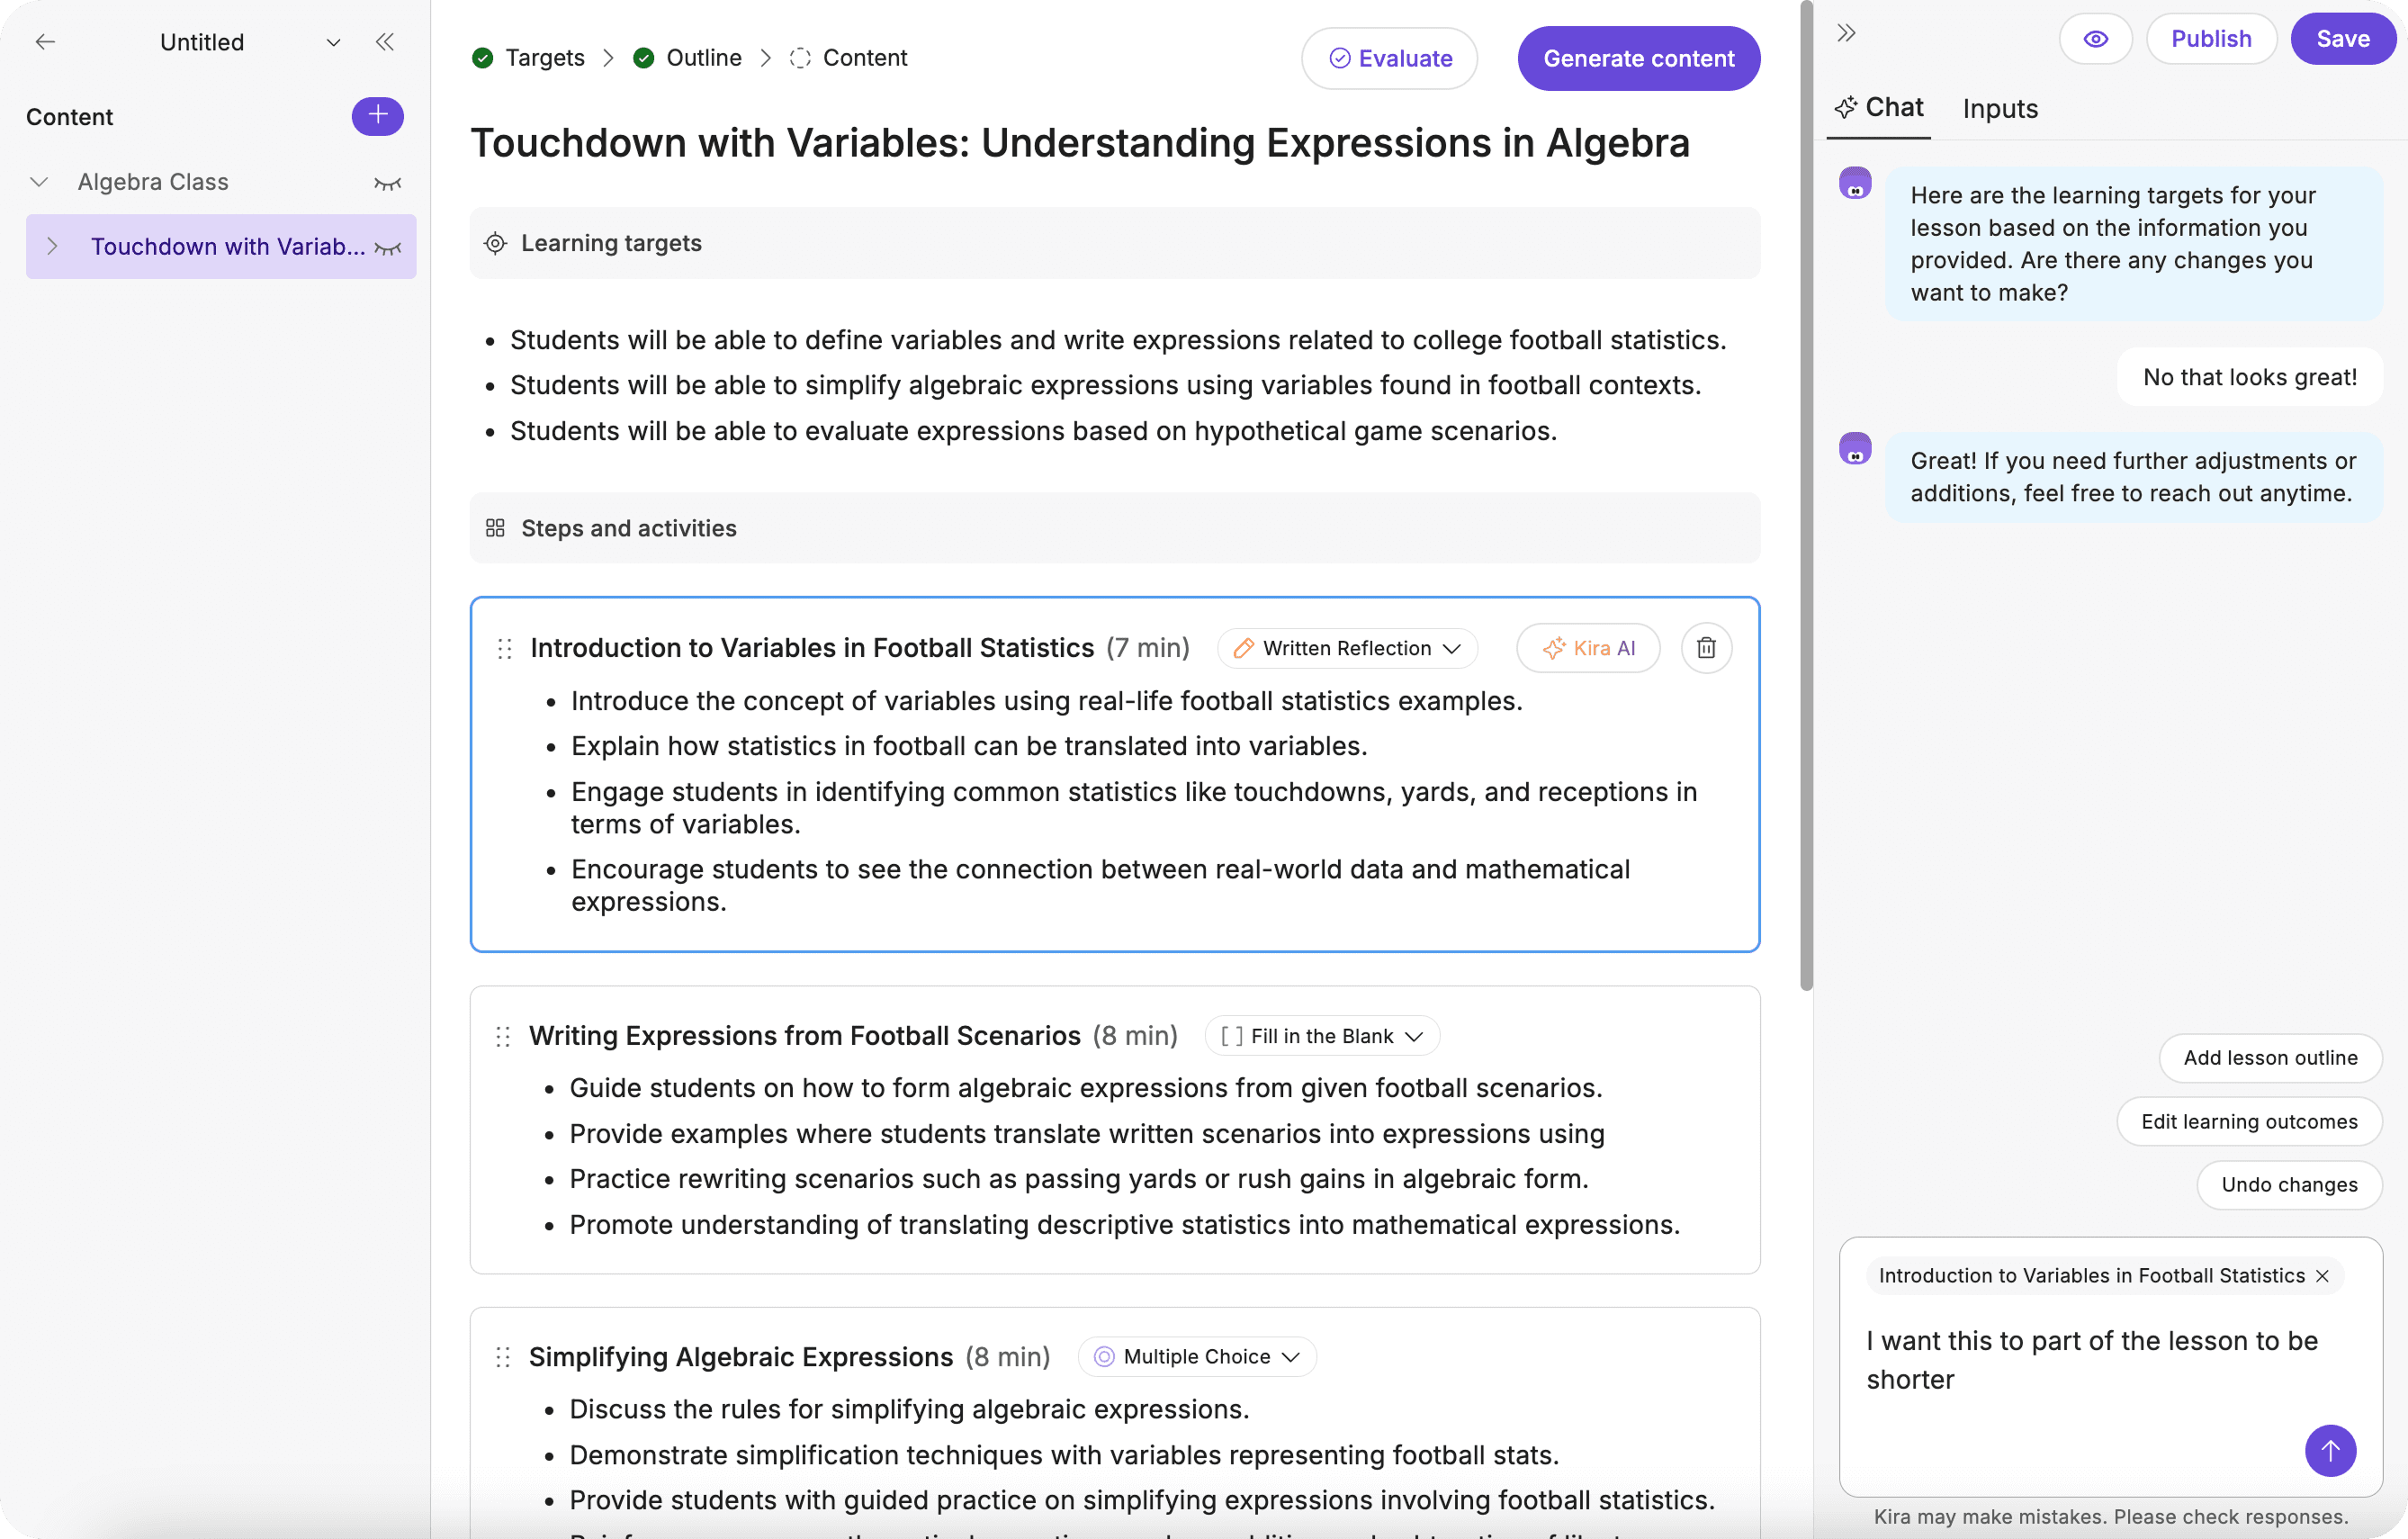Toggle visibility of Algebra Class

click(x=387, y=183)
